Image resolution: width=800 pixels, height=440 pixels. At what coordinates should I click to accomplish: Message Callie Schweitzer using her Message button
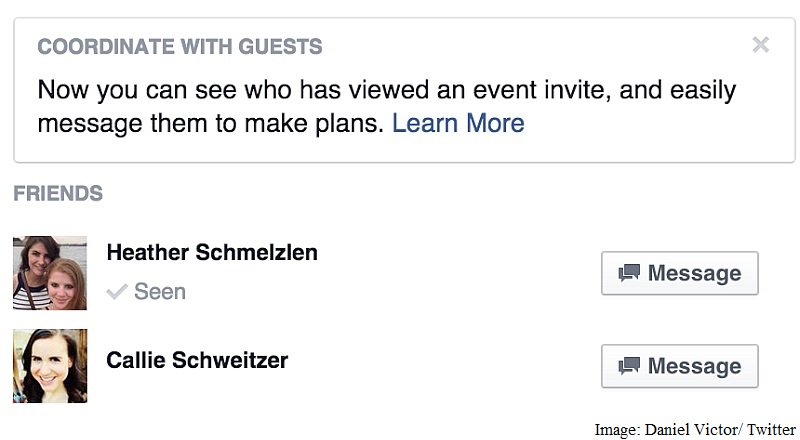pyautogui.click(x=680, y=366)
